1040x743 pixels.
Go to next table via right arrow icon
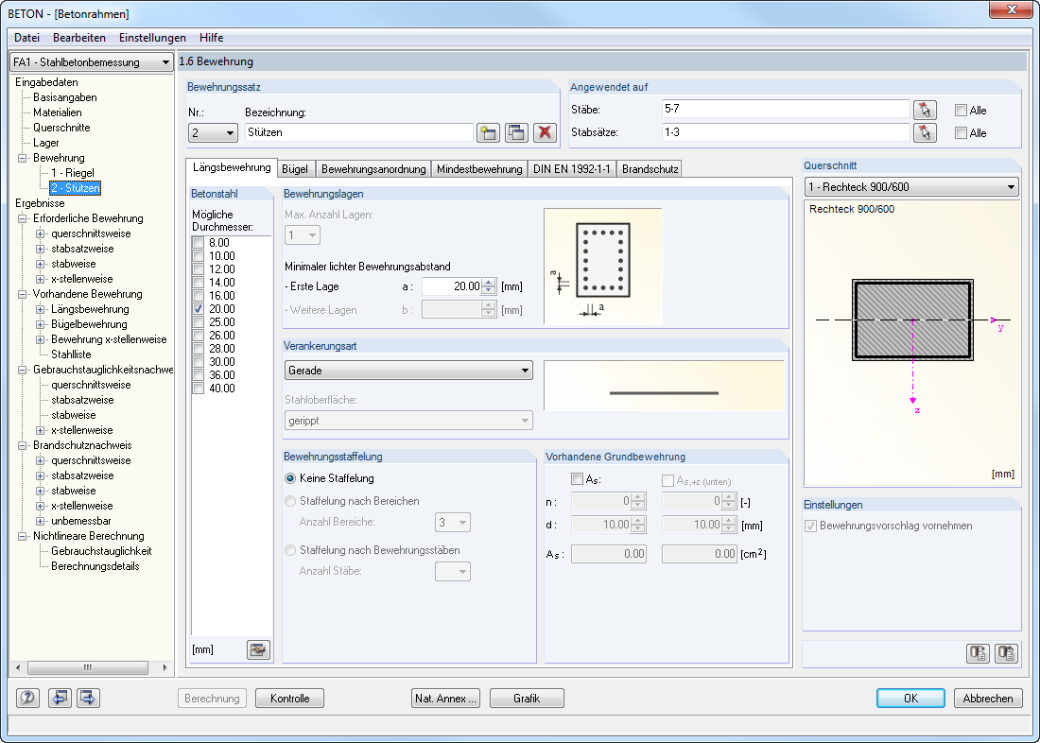(x=88, y=698)
